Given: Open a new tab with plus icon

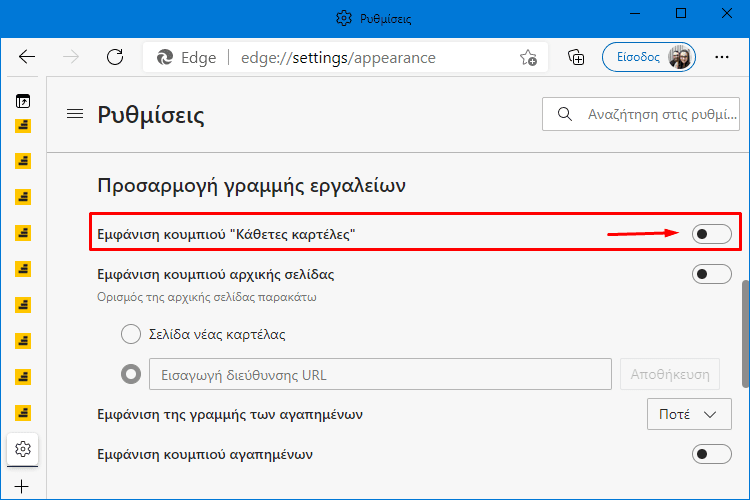Looking at the screenshot, I should pos(22,486).
